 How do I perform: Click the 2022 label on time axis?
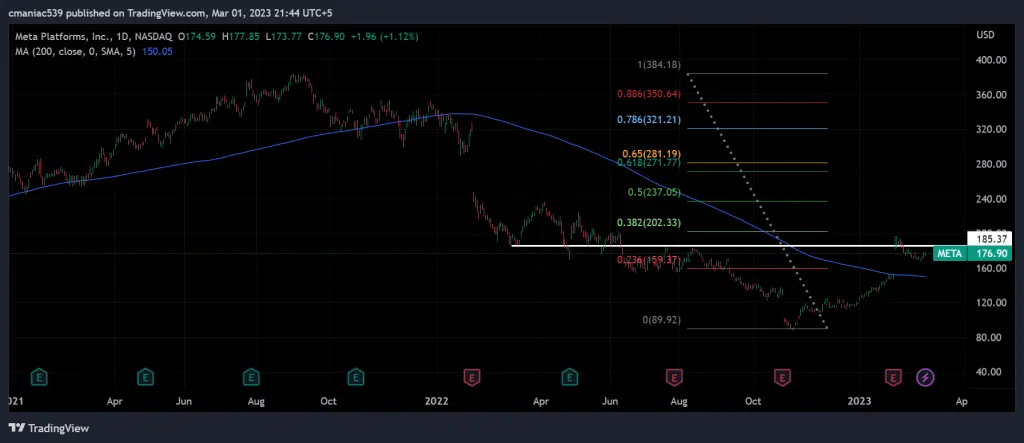pyautogui.click(x=436, y=401)
